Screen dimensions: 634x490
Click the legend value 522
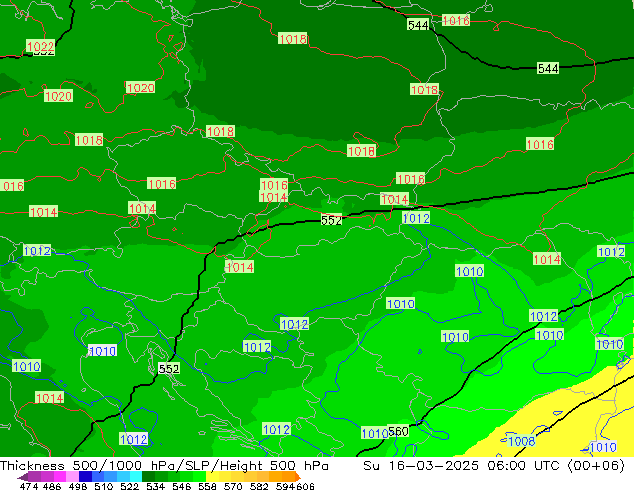[129, 486]
